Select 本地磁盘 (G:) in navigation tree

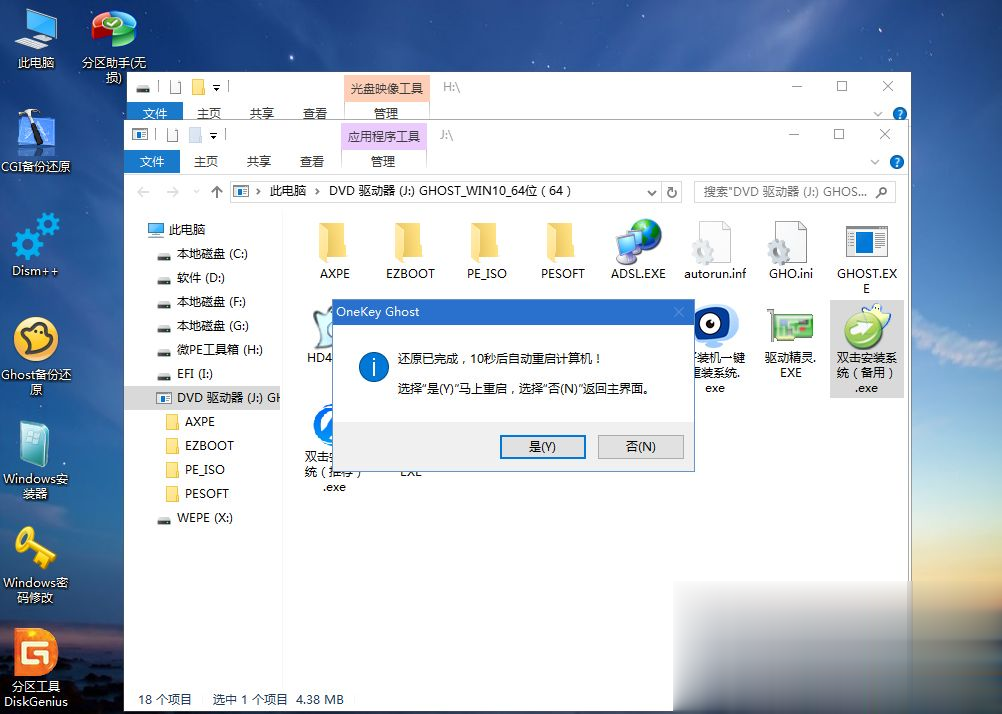(203, 326)
